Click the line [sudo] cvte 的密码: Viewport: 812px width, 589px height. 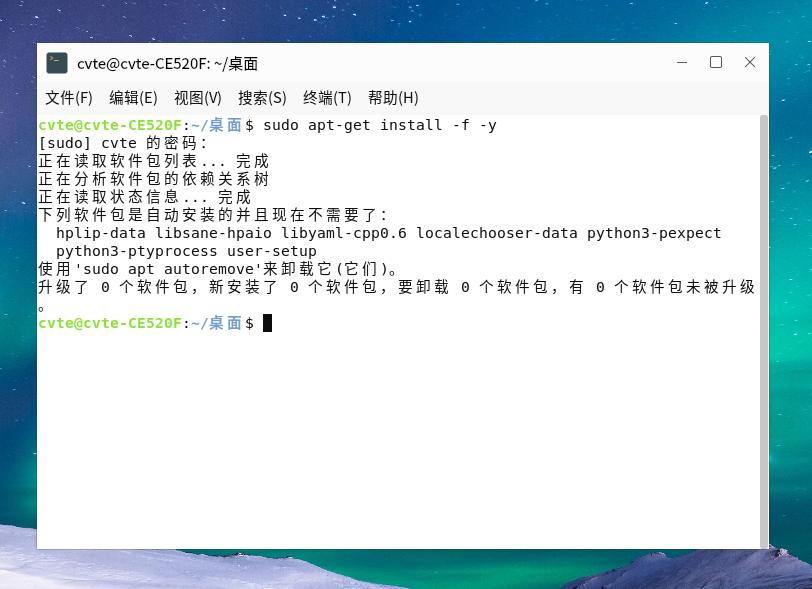tap(123, 143)
